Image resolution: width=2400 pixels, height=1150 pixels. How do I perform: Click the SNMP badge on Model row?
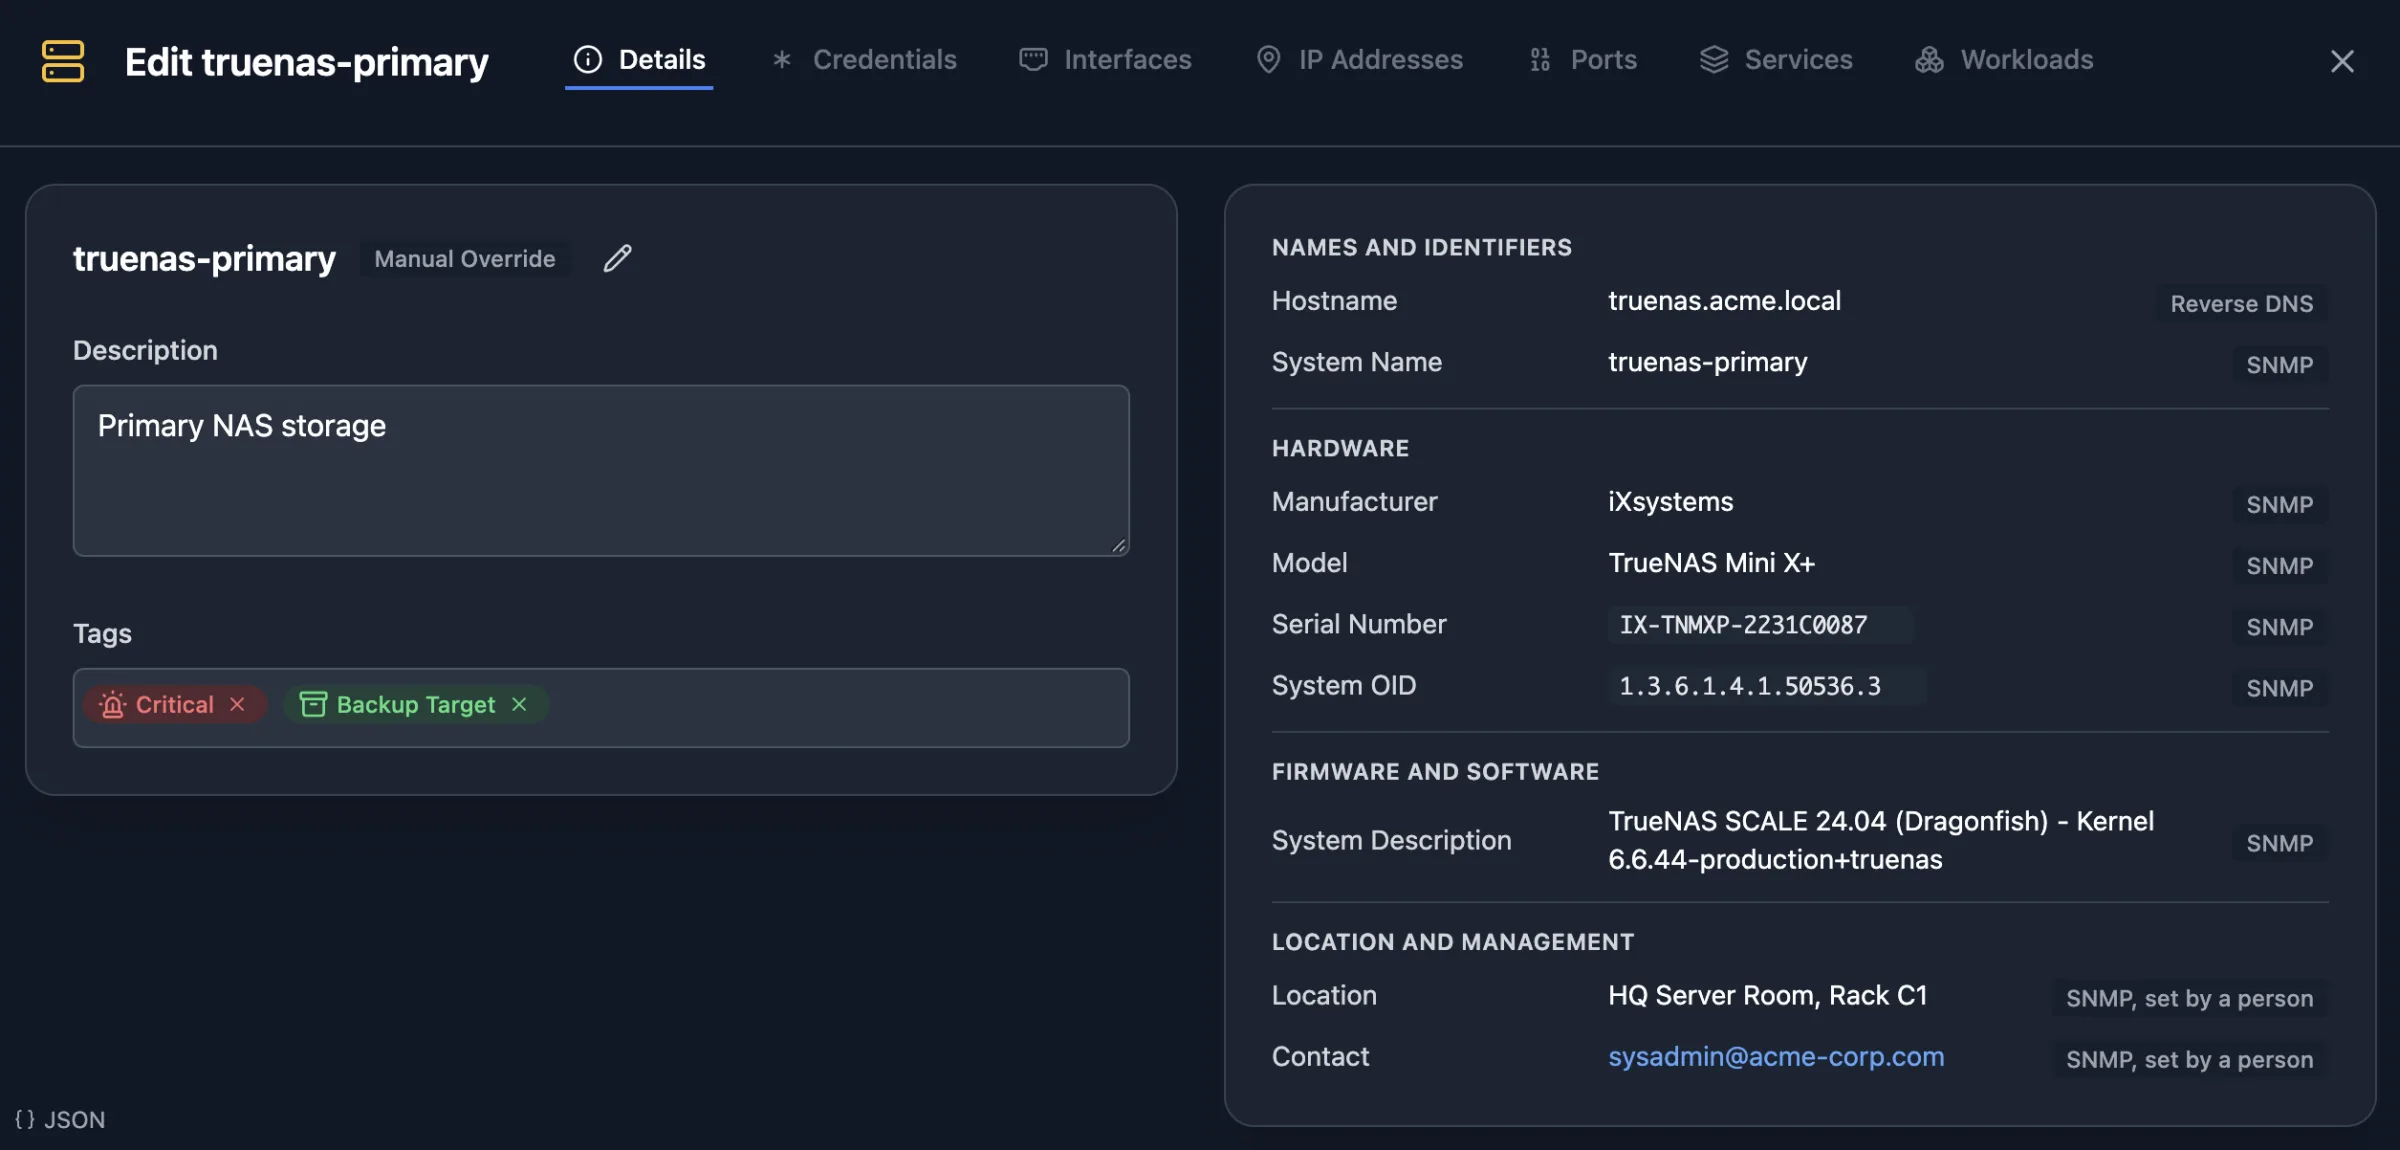[x=2279, y=565]
